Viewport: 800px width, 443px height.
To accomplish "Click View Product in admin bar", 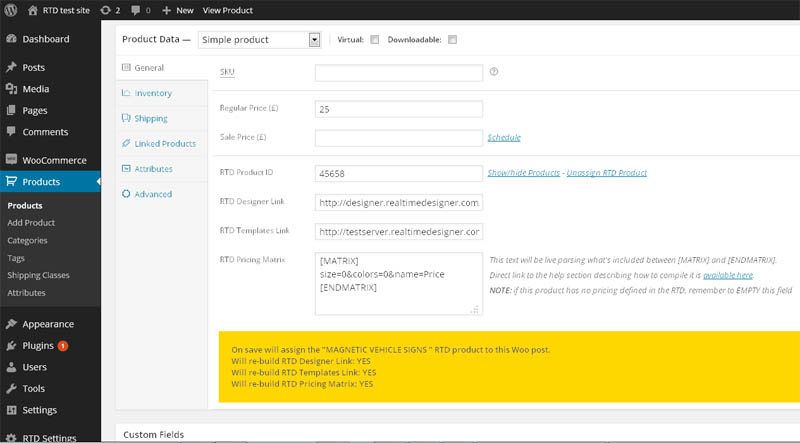I will coord(228,10).
